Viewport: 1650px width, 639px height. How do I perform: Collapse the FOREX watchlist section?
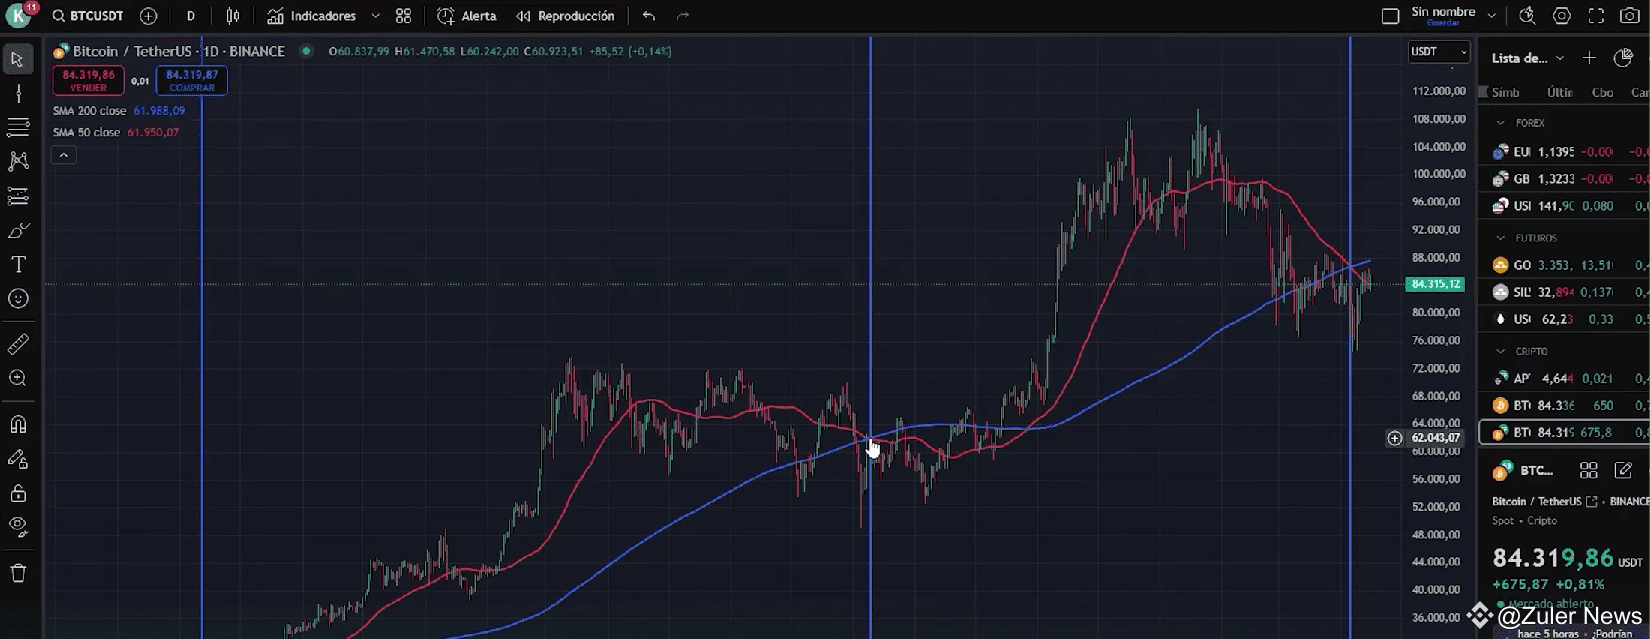1501,123
